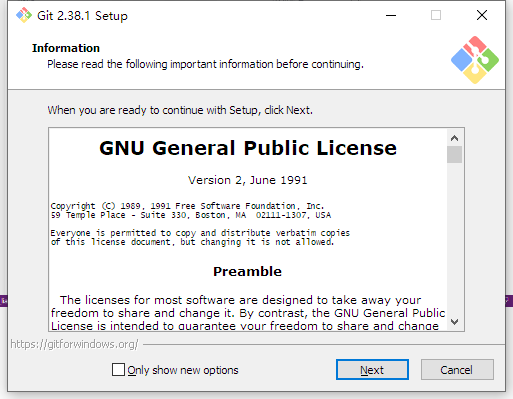Open the gitforwindows.org link
Screen dimensions: 513x399
pyautogui.click(x=74, y=344)
